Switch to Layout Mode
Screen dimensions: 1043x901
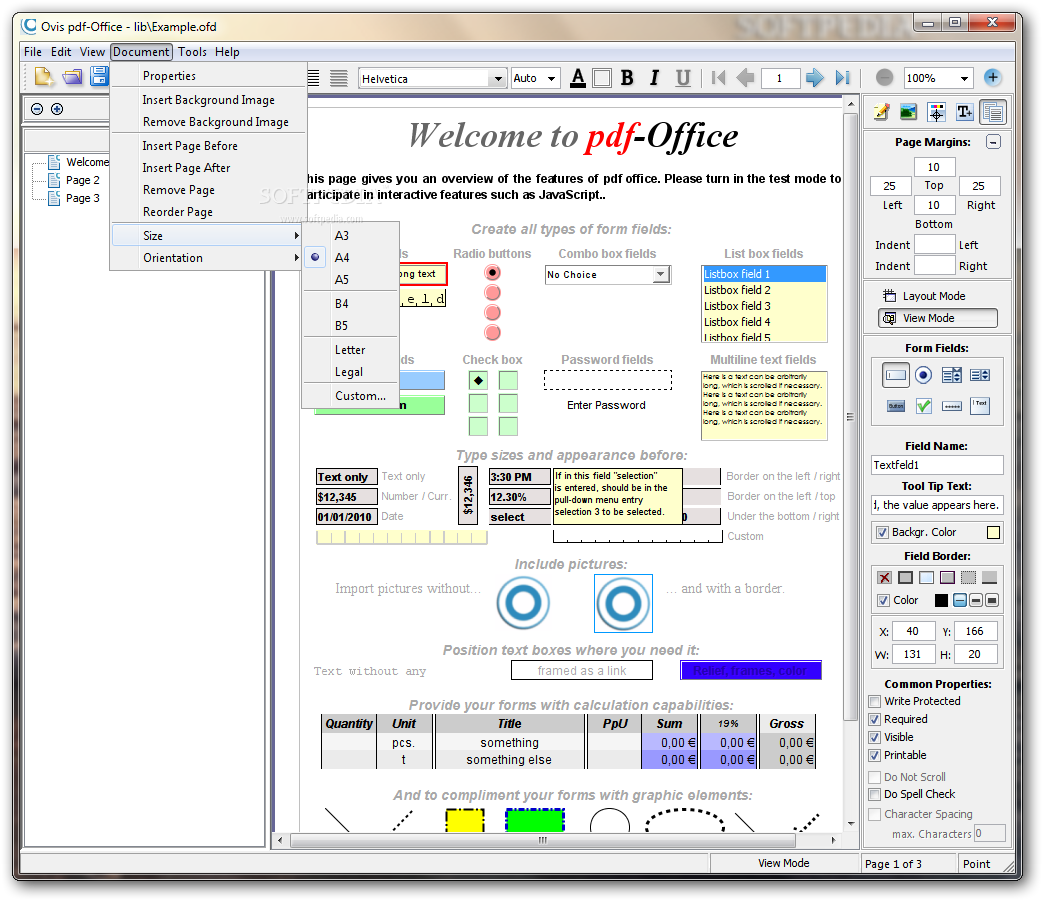(x=934, y=296)
